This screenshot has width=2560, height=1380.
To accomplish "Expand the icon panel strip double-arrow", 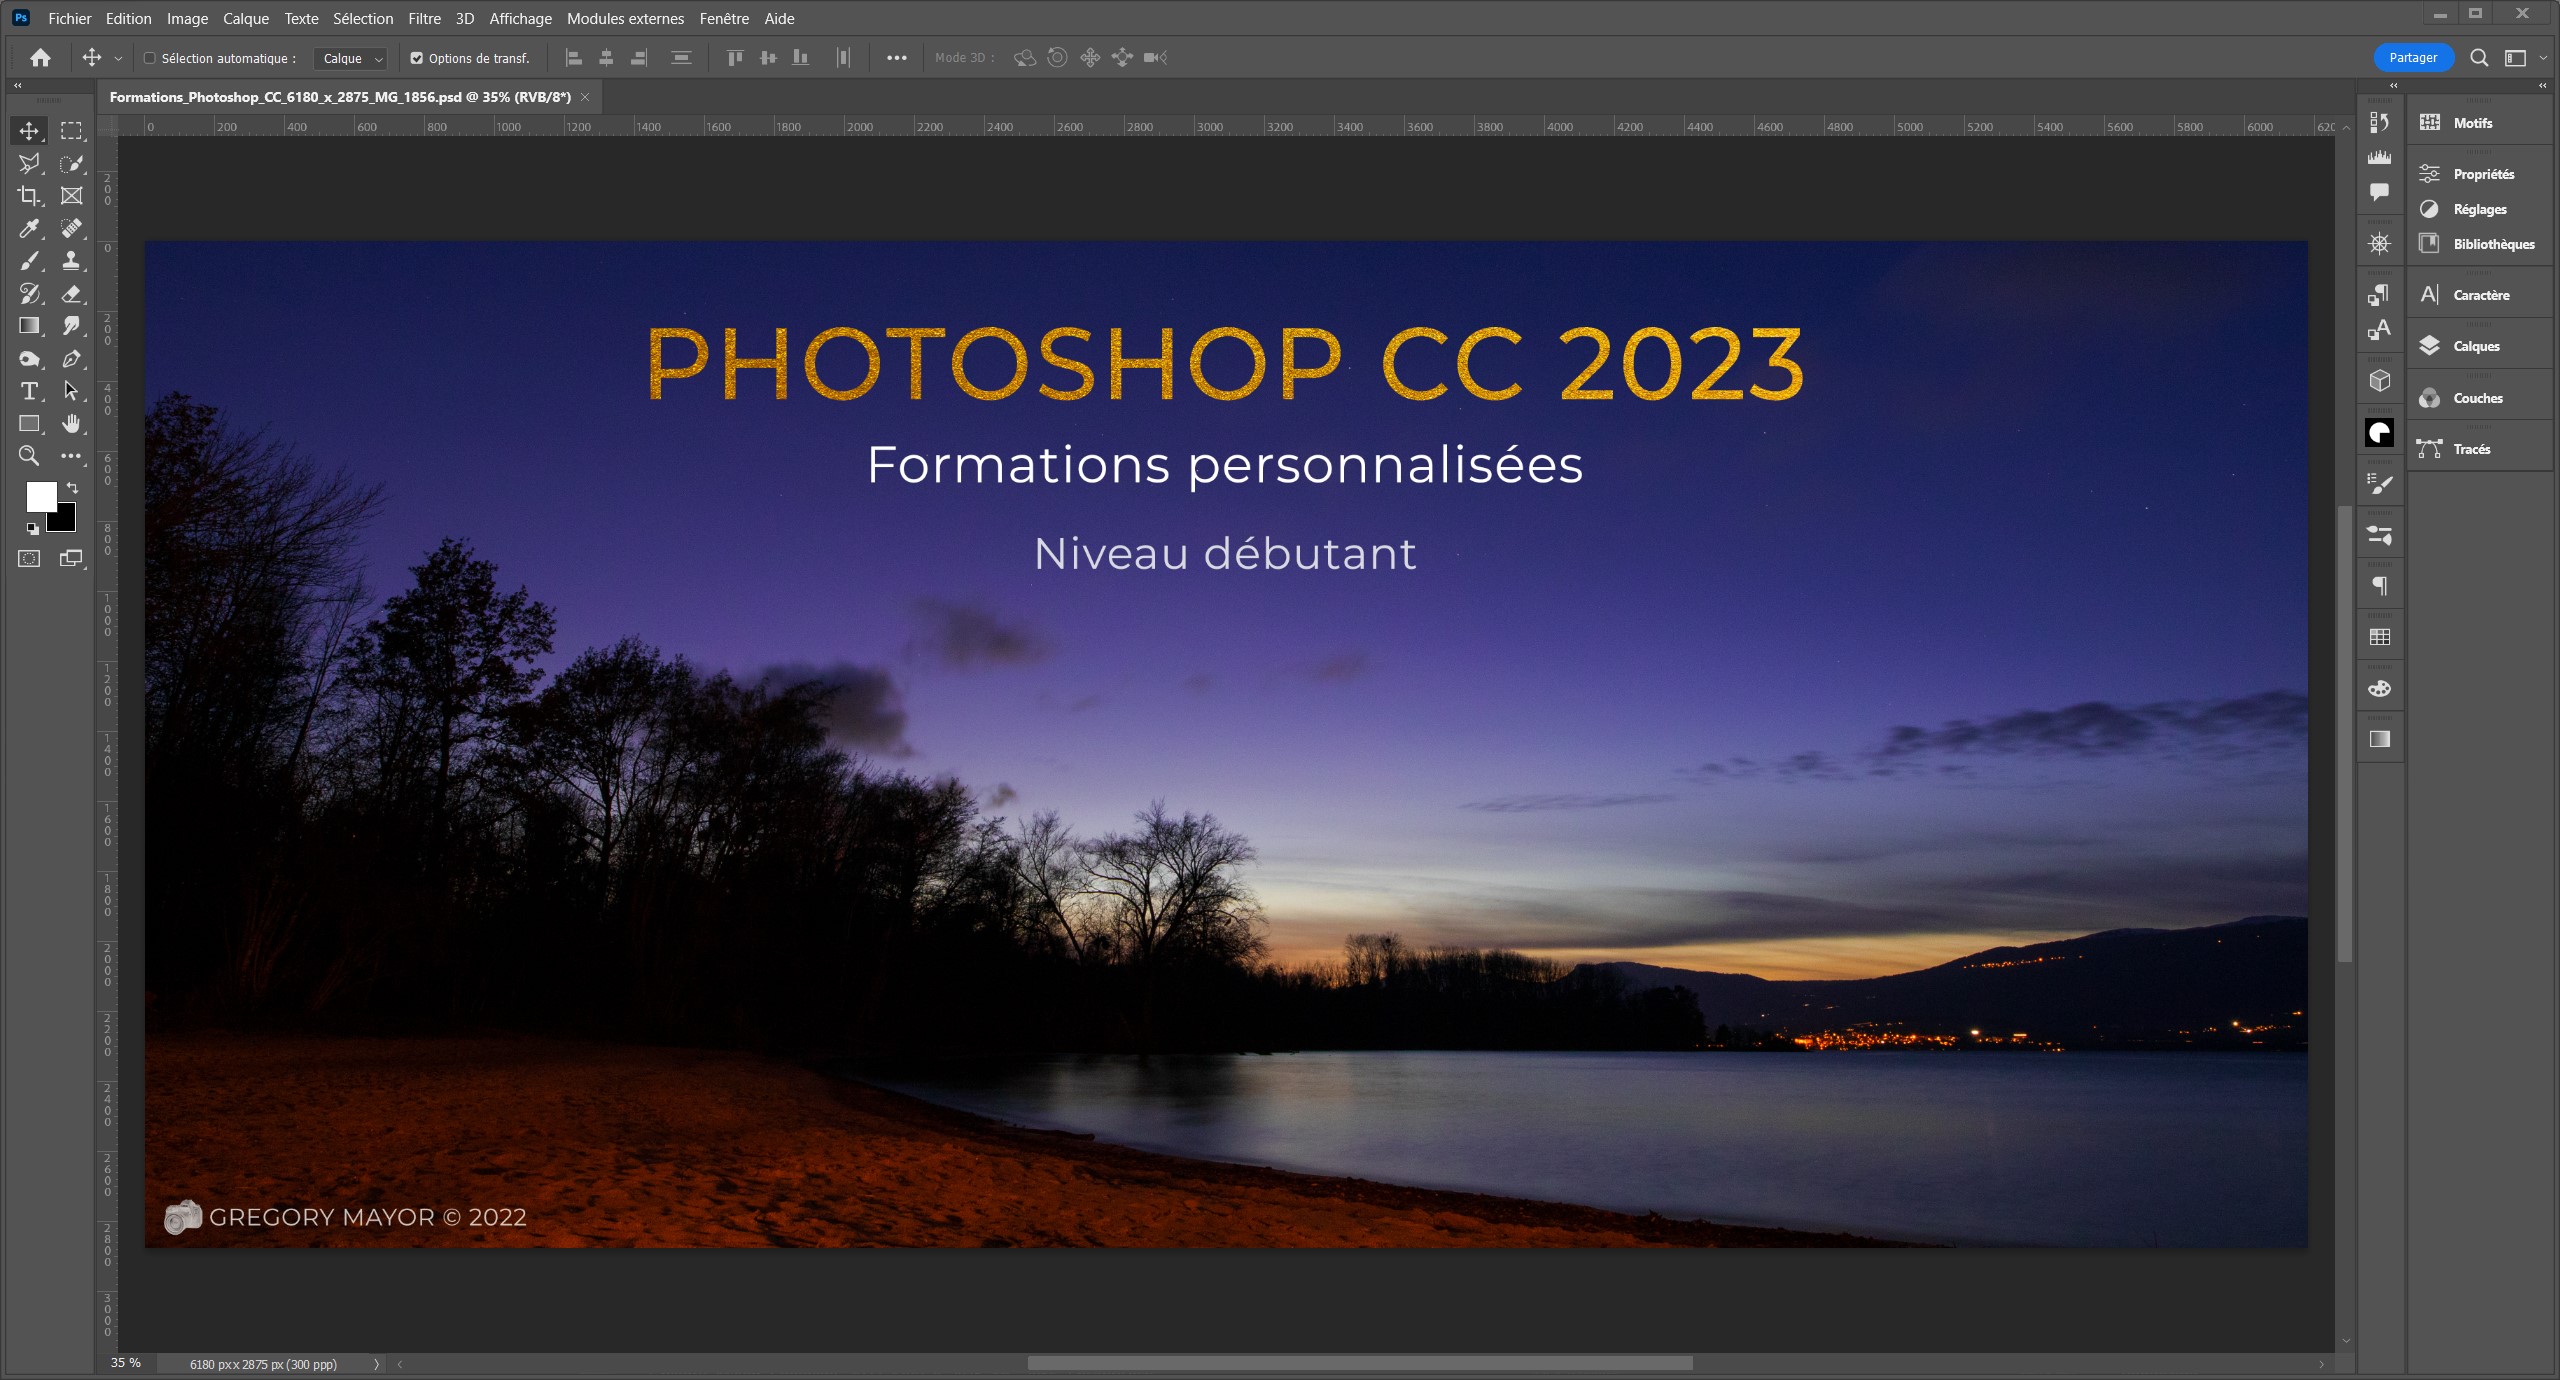I will 2393,86.
